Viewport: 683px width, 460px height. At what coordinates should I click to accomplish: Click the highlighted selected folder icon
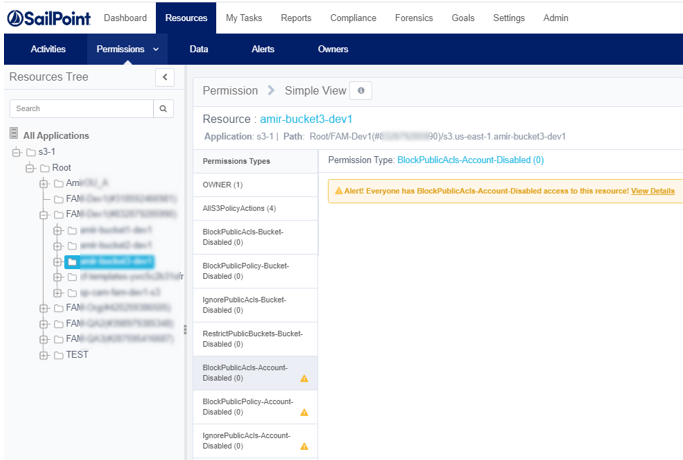pos(72,261)
